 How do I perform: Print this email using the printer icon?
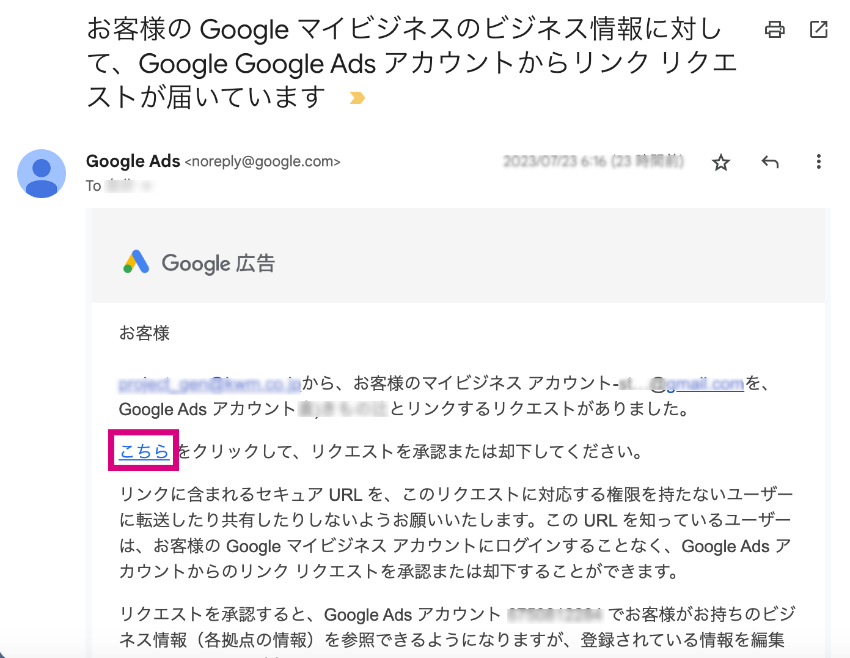tap(774, 29)
